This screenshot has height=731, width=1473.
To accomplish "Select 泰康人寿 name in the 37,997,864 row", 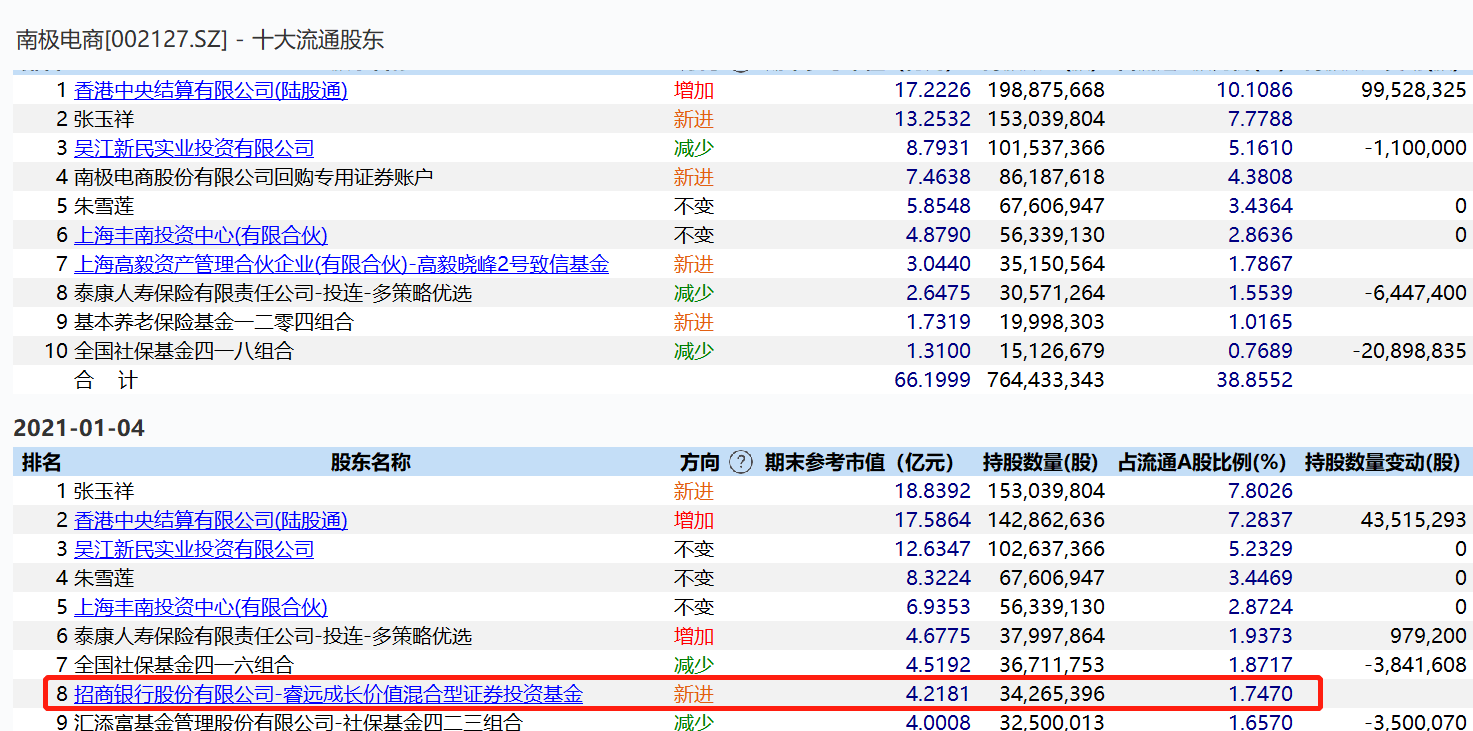I will 273,636.
